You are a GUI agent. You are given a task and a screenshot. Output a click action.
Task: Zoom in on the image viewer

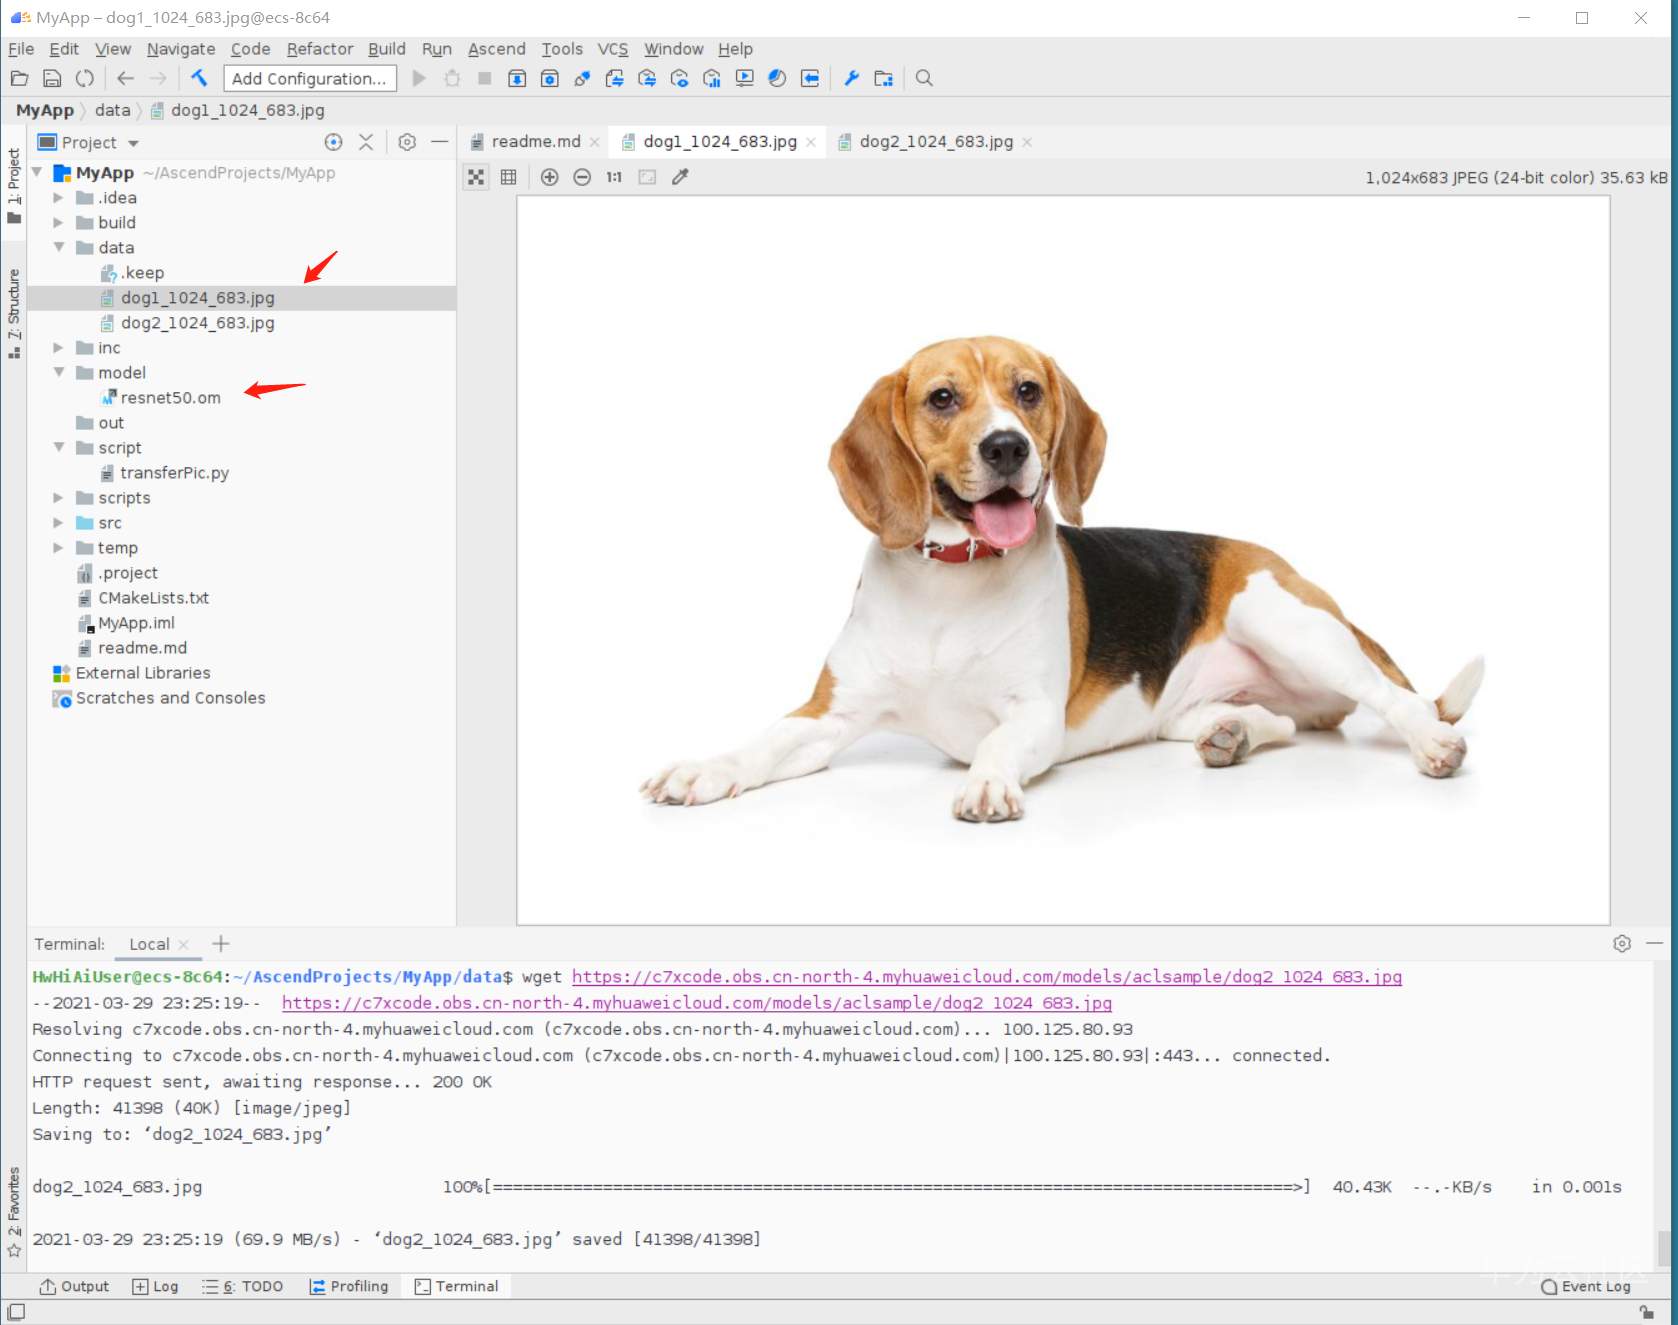[x=549, y=177]
